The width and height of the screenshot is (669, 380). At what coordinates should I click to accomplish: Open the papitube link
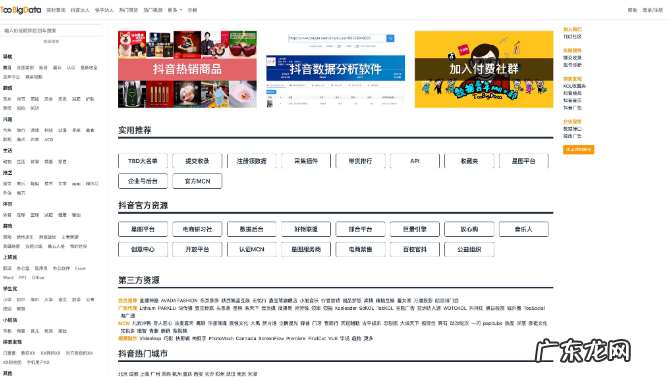pyautogui.click(x=492, y=323)
